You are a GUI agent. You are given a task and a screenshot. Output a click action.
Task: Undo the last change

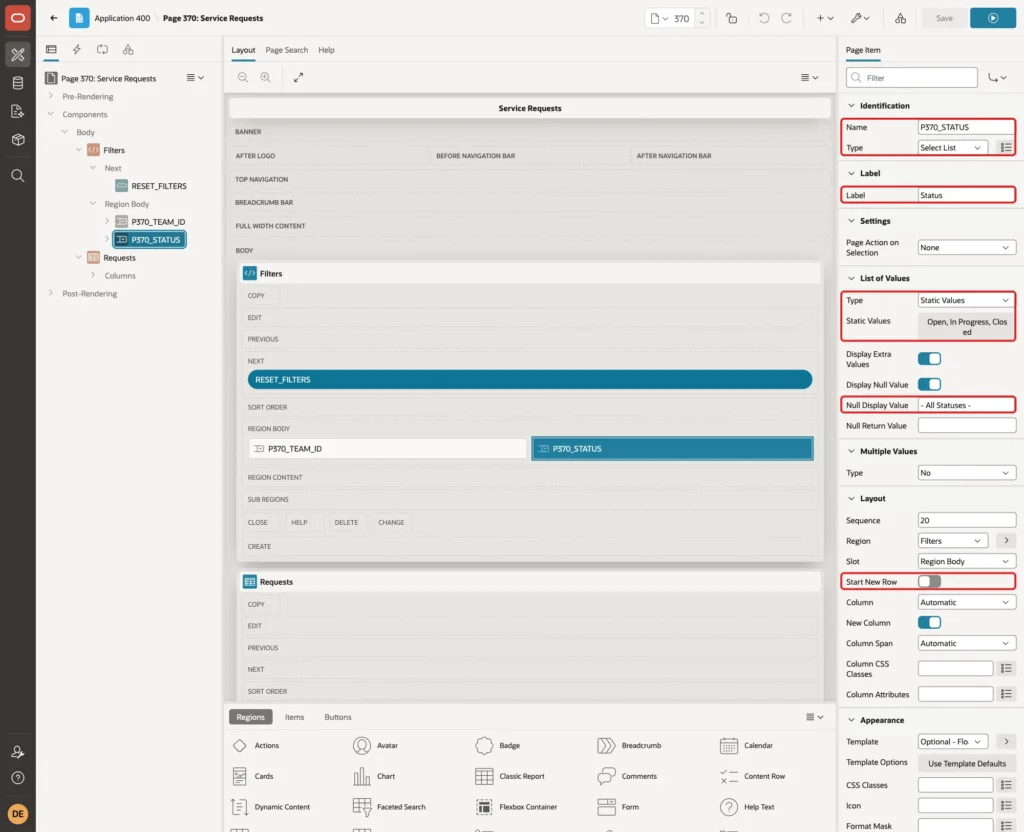(x=764, y=18)
